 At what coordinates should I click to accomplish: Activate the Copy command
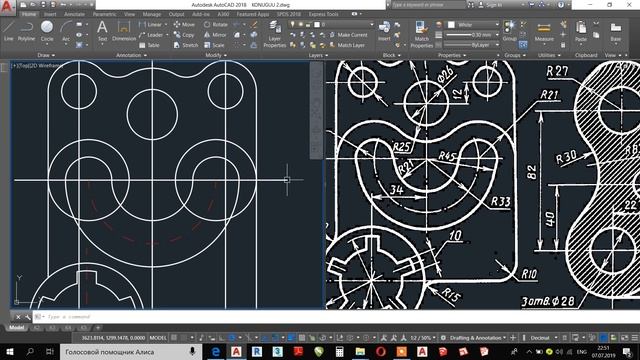pyautogui.click(x=184, y=35)
